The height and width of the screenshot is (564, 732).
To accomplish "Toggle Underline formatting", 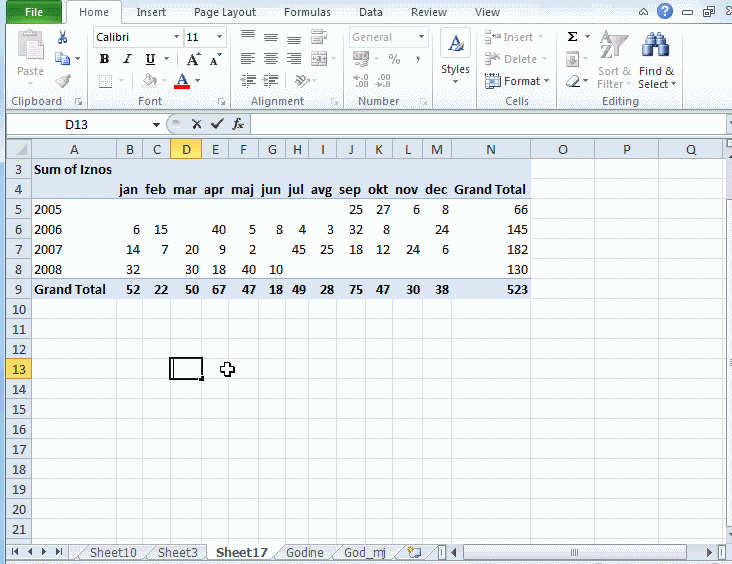I will 150,59.
